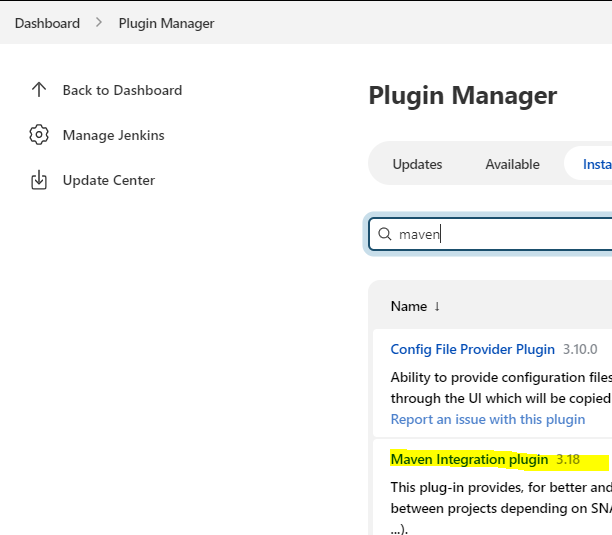Click the Dashboard breadcrumb link

(x=47, y=23)
